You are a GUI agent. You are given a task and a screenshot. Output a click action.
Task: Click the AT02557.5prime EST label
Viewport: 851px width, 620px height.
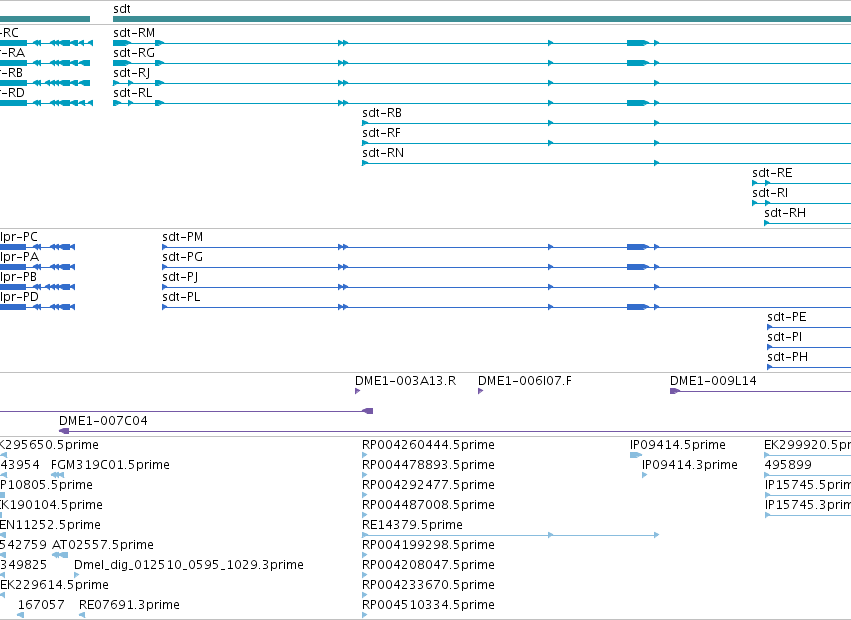(103, 545)
